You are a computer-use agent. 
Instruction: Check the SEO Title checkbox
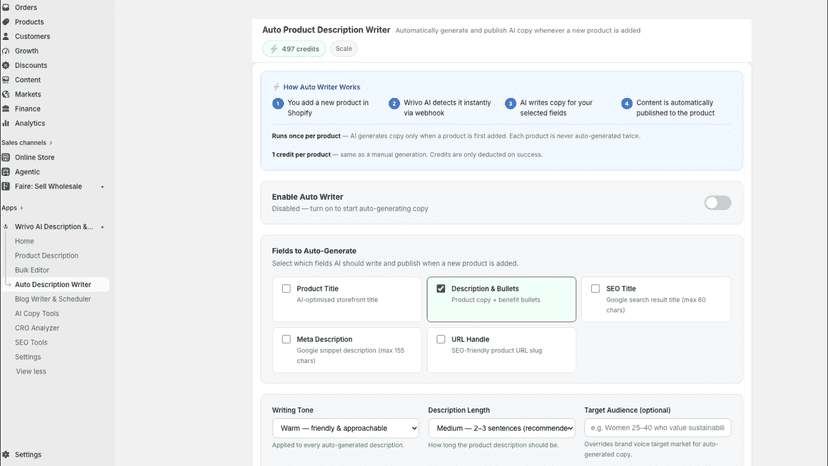[x=596, y=288]
